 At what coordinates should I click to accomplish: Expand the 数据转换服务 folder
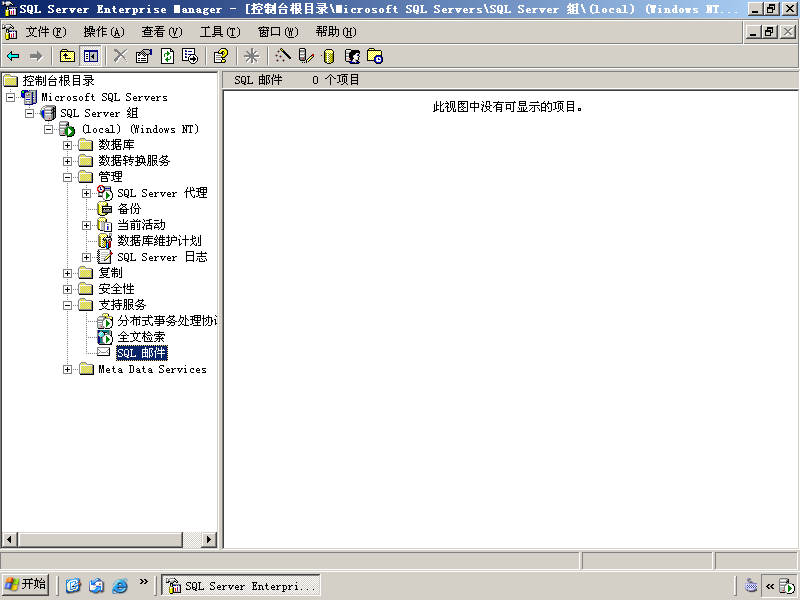tap(67, 161)
